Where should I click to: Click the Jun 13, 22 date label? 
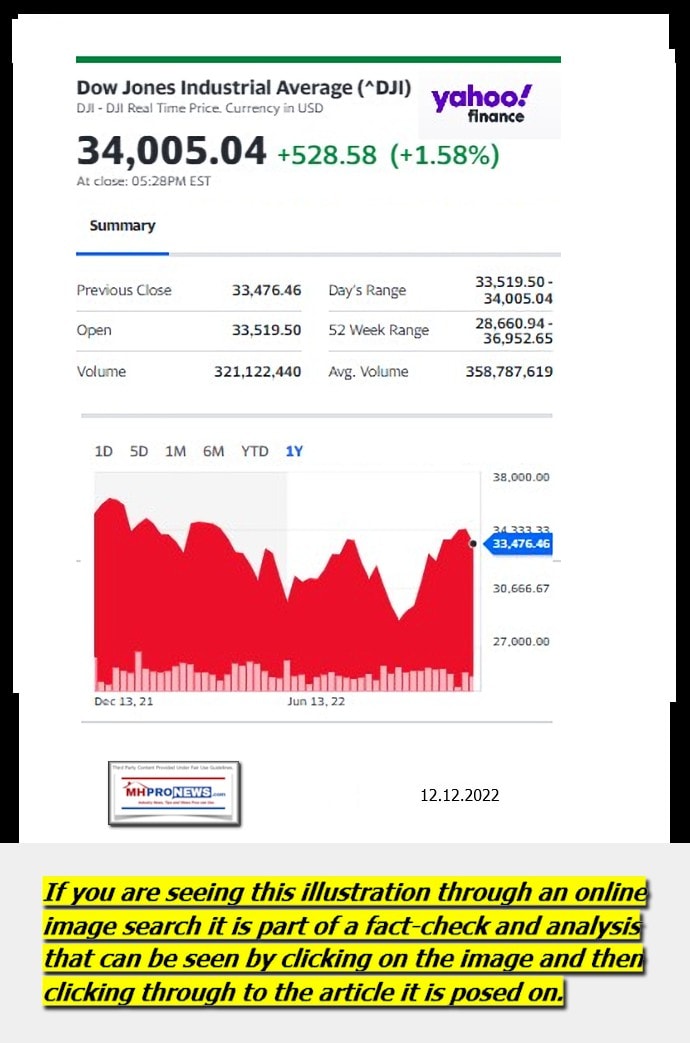[x=316, y=701]
